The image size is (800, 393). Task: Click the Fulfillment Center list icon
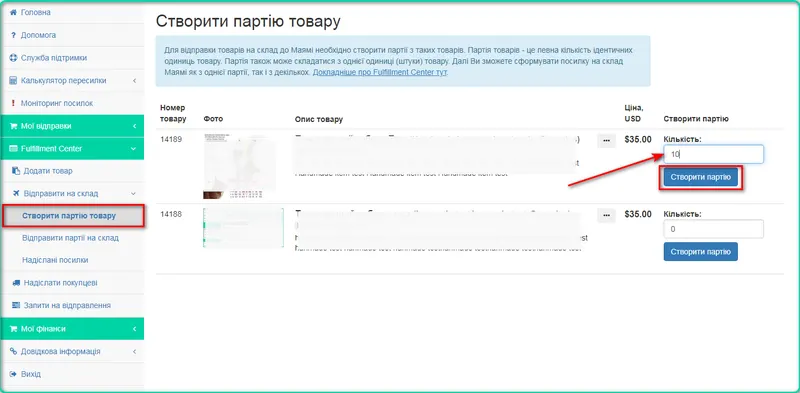pos(14,149)
